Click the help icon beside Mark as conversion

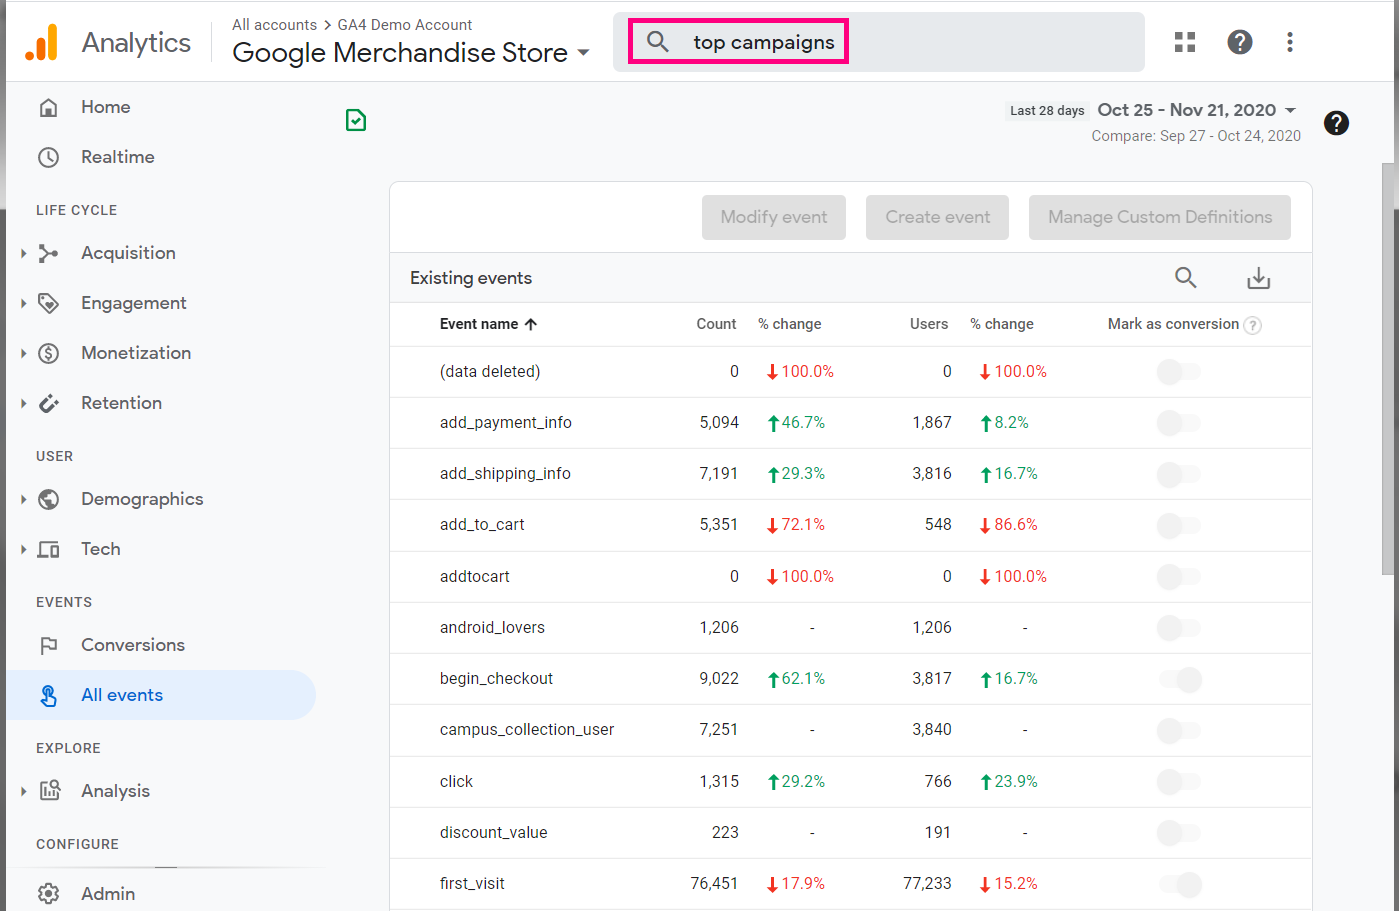(x=1253, y=325)
